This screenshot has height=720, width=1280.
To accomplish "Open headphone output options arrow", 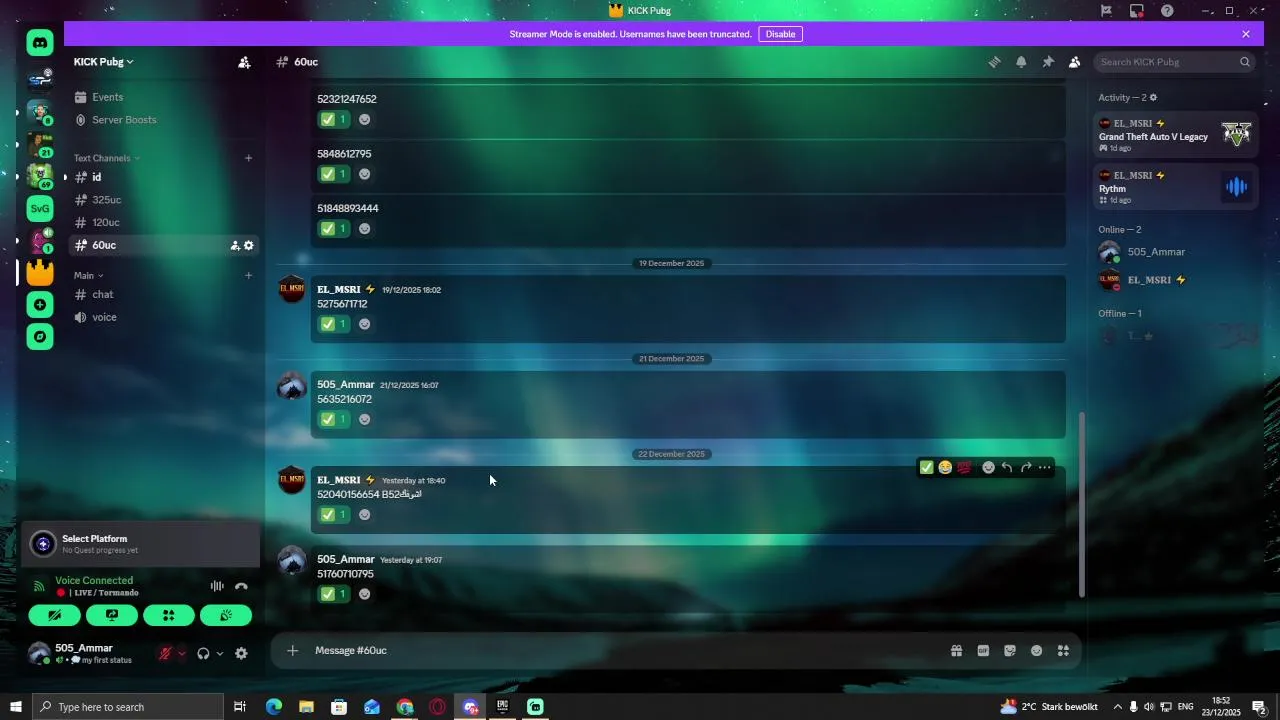I will coord(220,654).
